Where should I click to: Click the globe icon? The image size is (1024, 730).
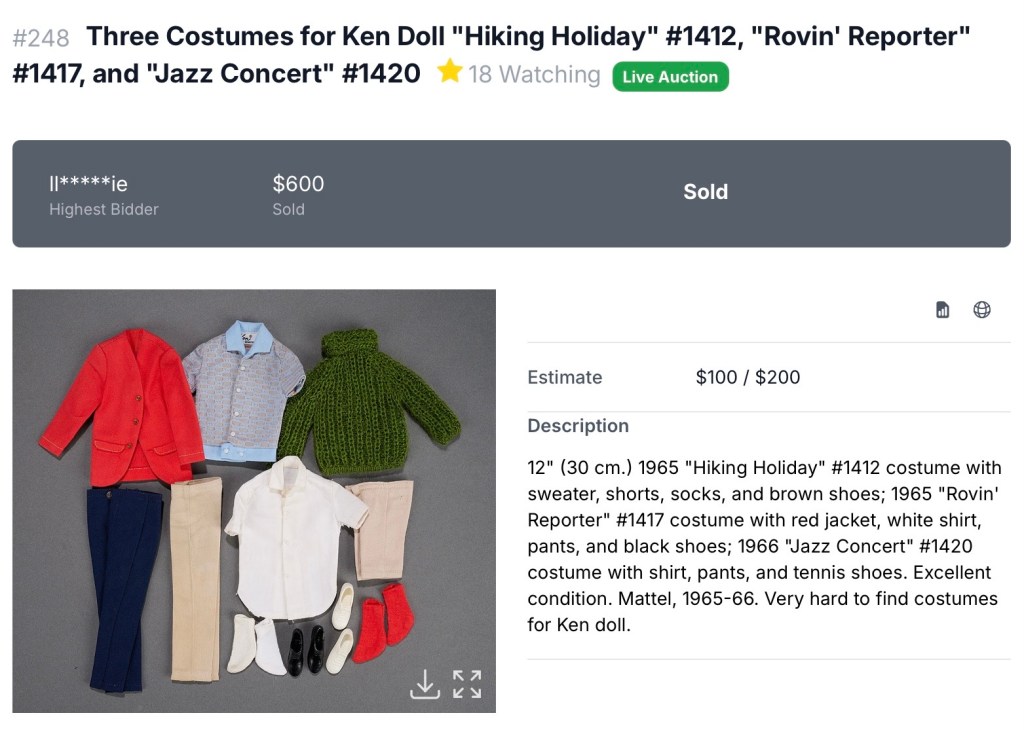click(x=982, y=310)
